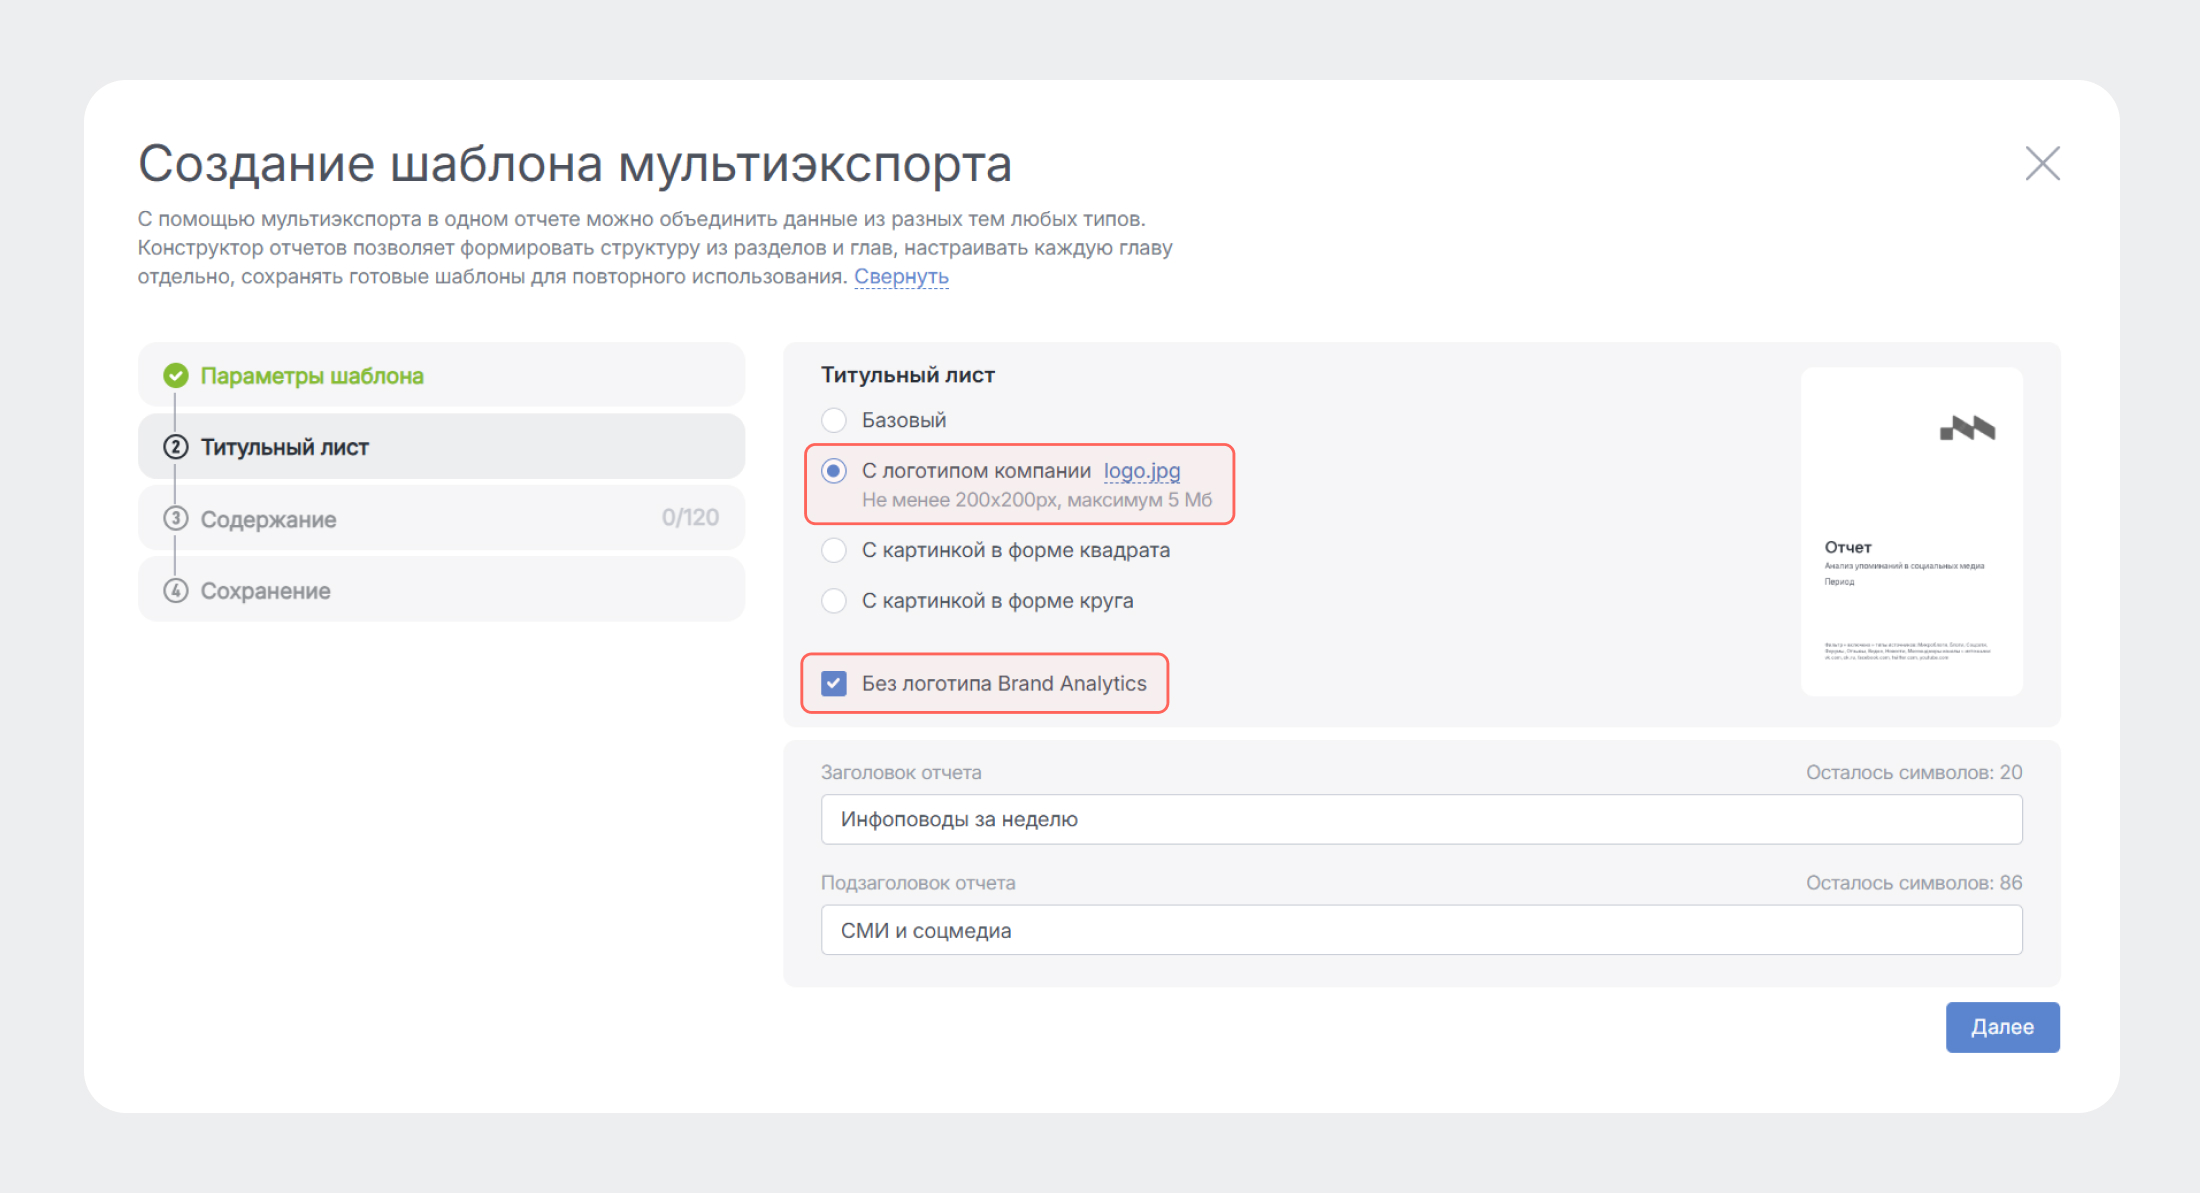Choose С картинкой в форме круга option

[x=834, y=601]
